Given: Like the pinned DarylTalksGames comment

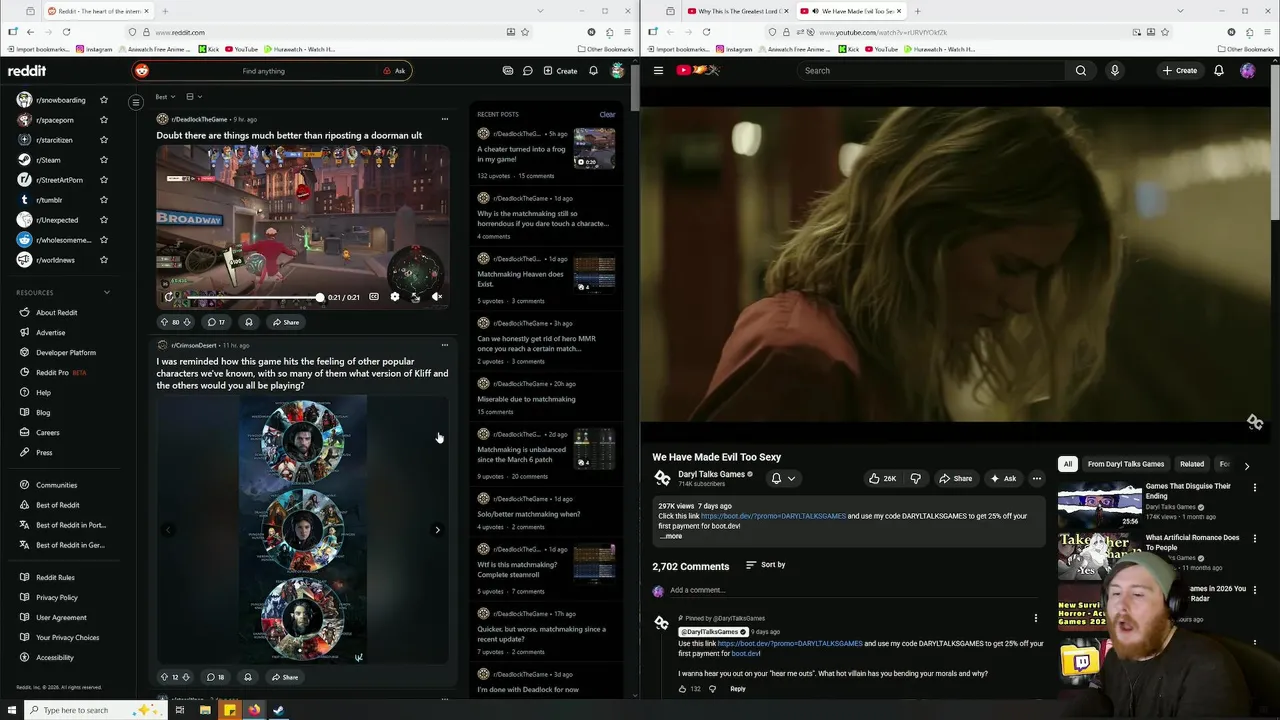Looking at the screenshot, I should tap(684, 689).
